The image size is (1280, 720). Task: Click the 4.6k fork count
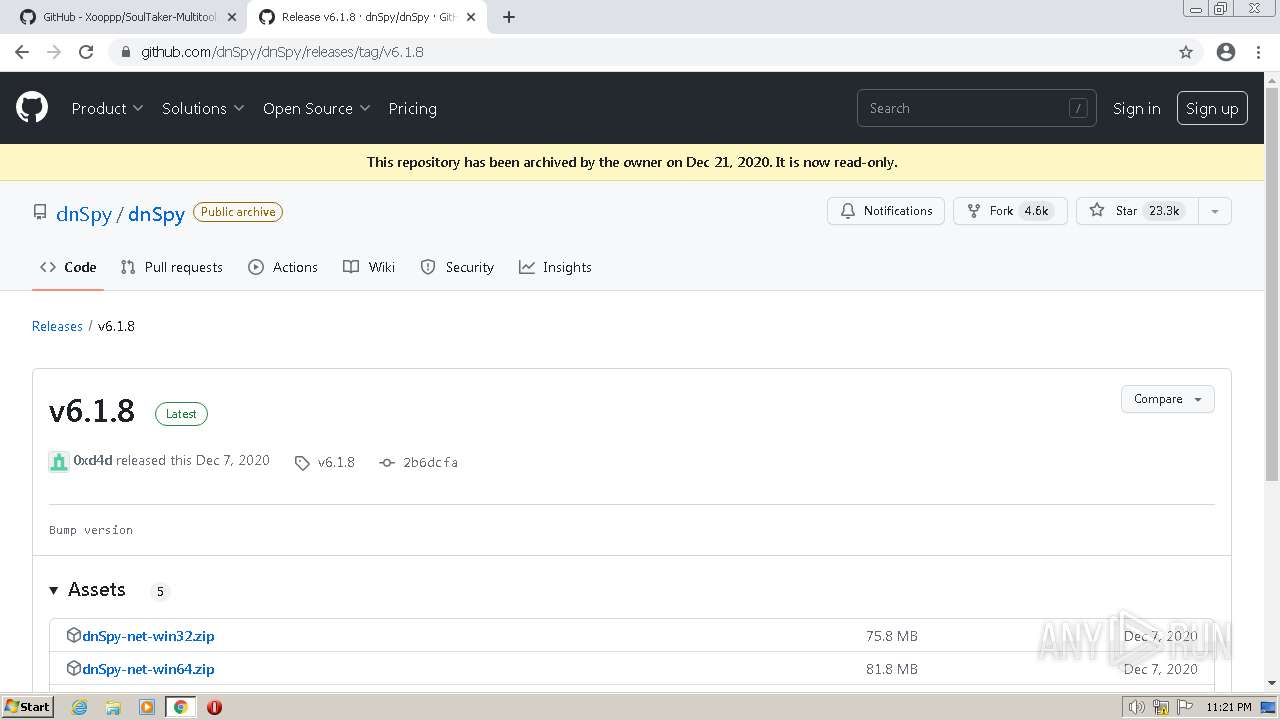(1036, 211)
